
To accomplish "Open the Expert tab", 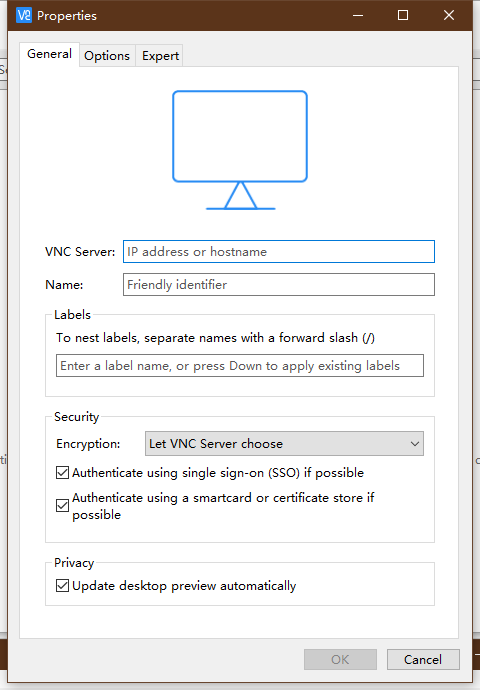I will [x=160, y=56].
